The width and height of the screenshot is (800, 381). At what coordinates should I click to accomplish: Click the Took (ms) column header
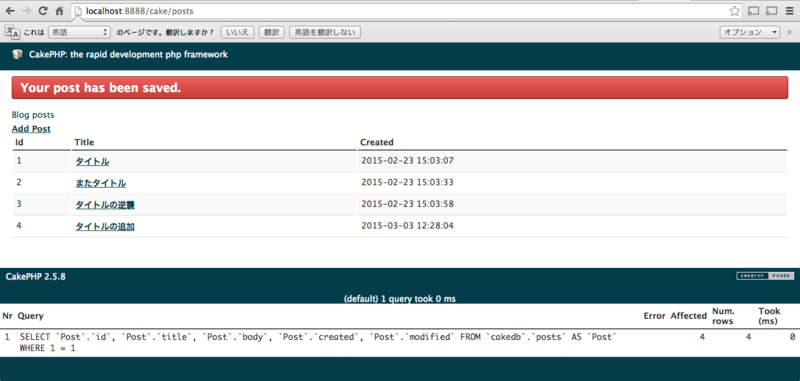[769, 316]
